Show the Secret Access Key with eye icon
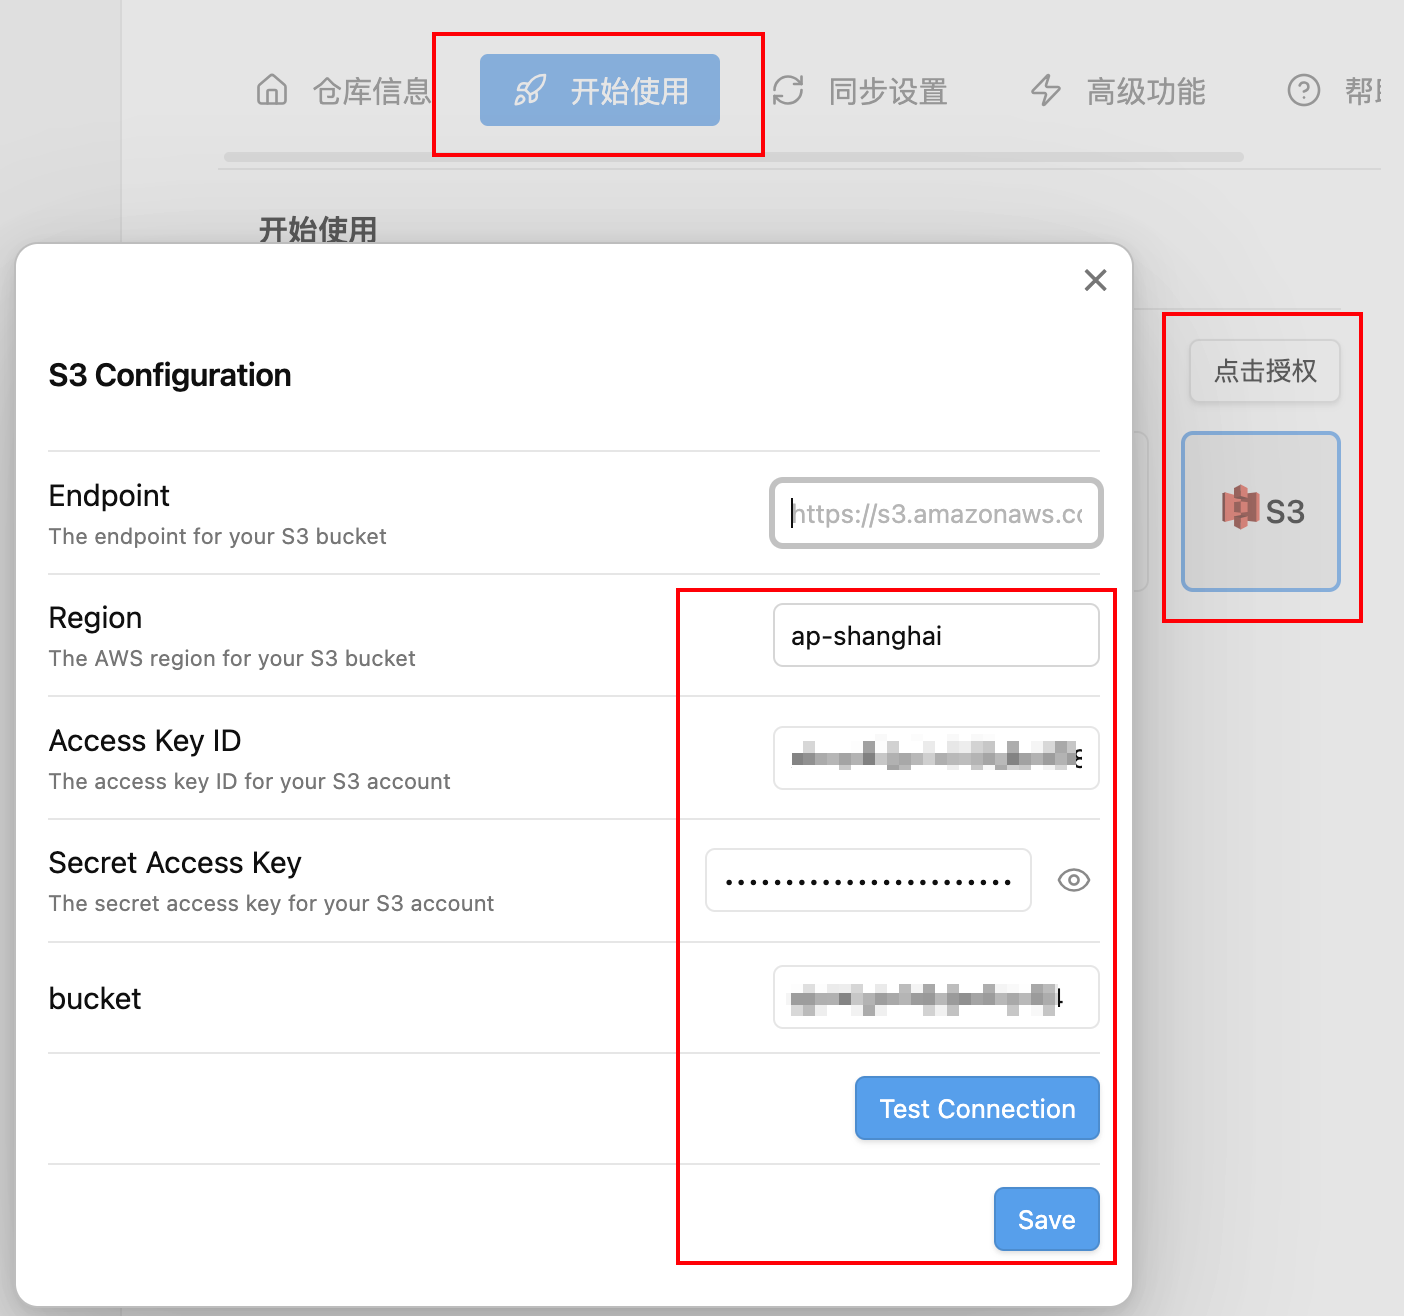Image resolution: width=1404 pixels, height=1316 pixels. pos(1073,880)
